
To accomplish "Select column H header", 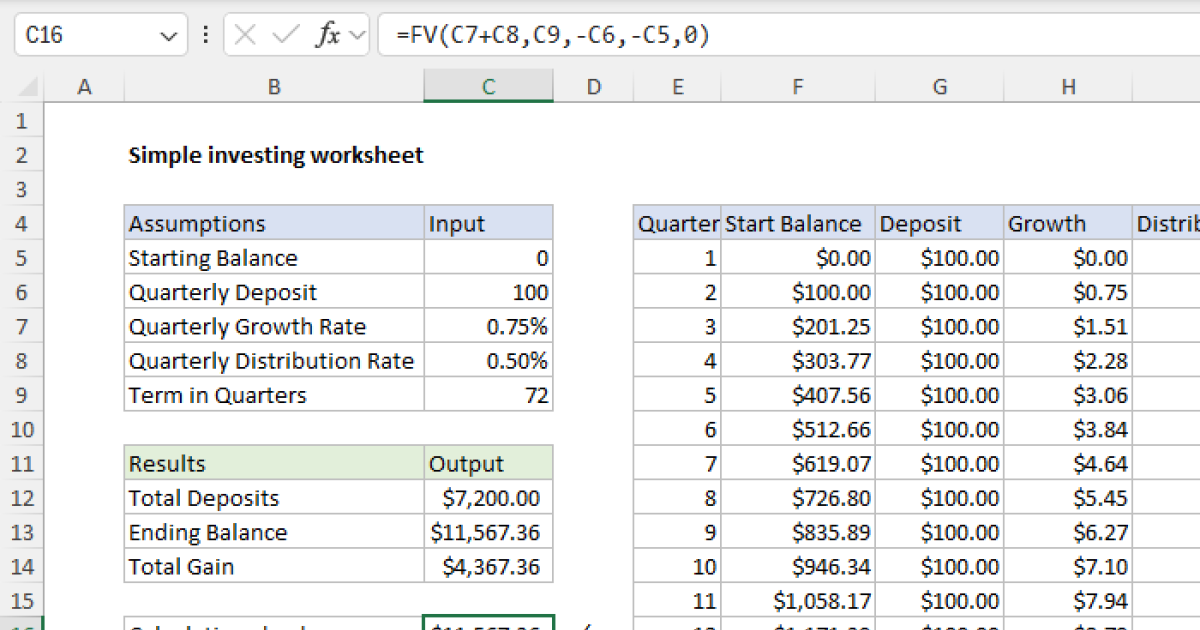I will point(1068,87).
